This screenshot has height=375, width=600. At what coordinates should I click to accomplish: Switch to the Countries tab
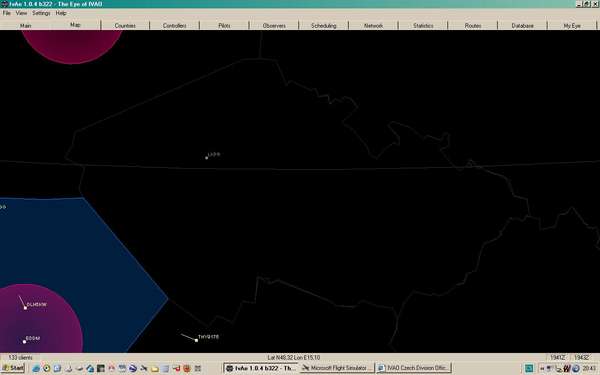tap(125, 26)
